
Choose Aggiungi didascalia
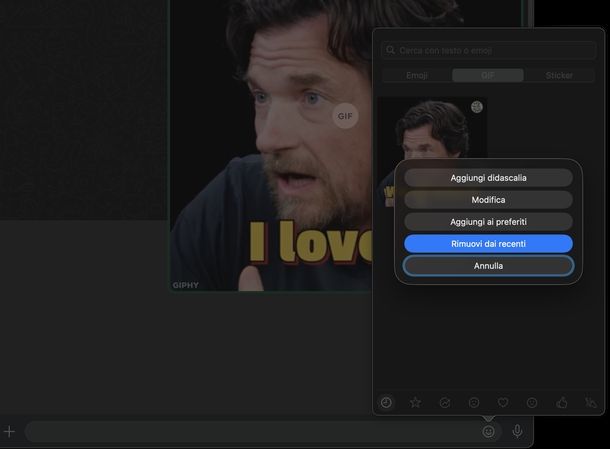pos(488,177)
